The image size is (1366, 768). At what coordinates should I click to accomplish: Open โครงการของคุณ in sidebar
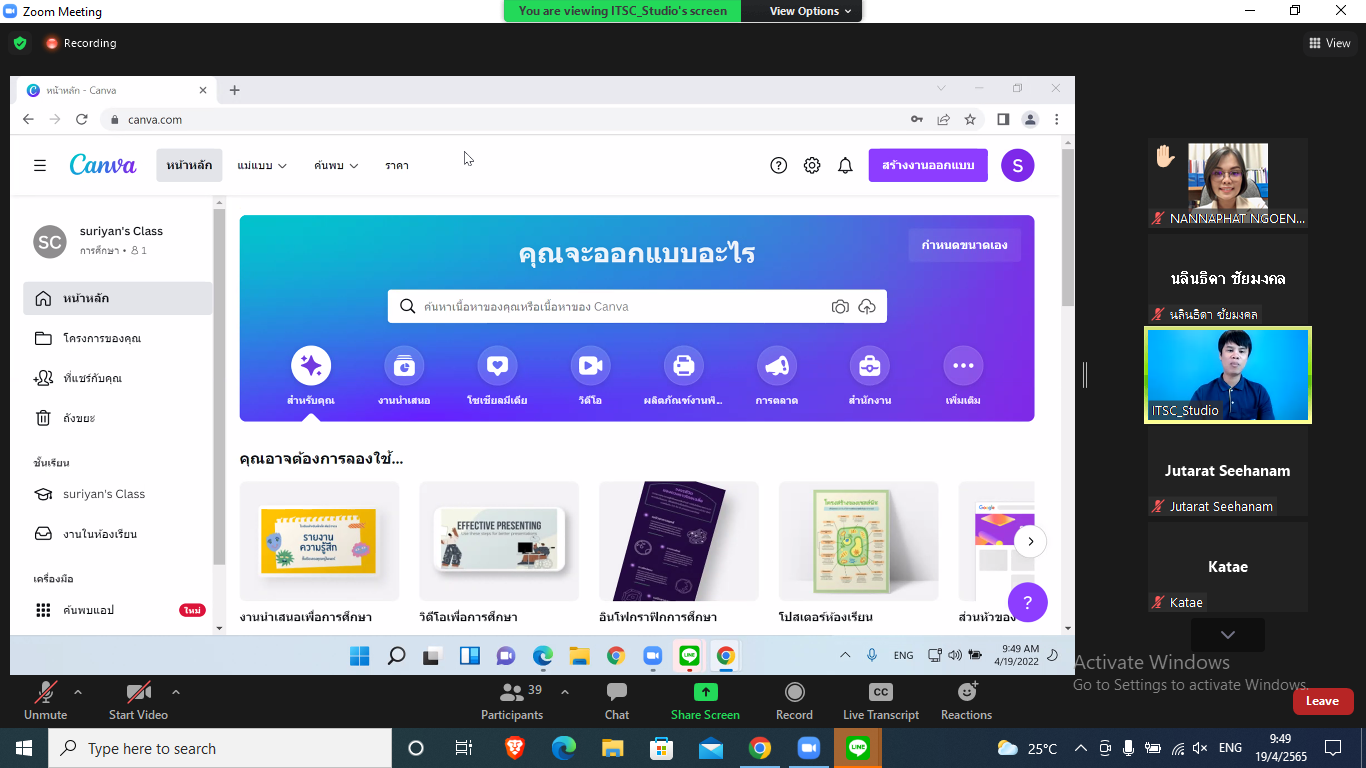pos(118,338)
